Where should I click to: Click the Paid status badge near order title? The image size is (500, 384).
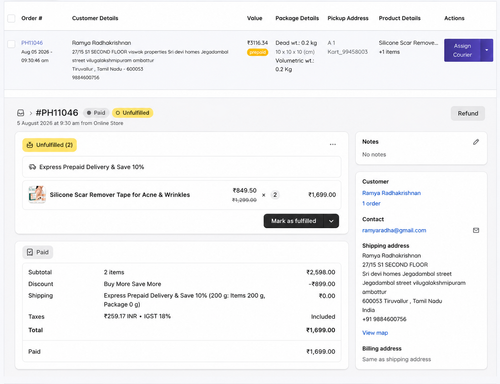[96, 113]
